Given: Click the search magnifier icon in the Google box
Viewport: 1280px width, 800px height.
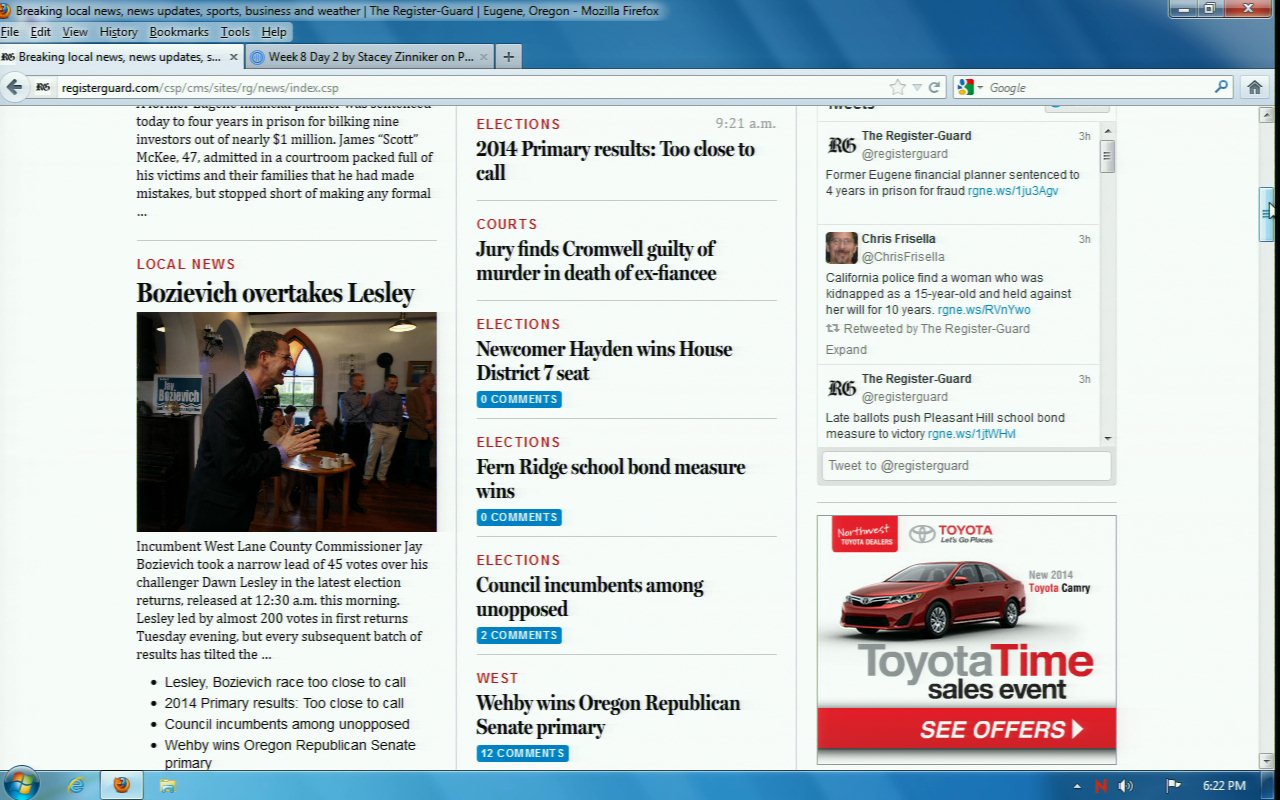Looking at the screenshot, I should coord(1221,87).
